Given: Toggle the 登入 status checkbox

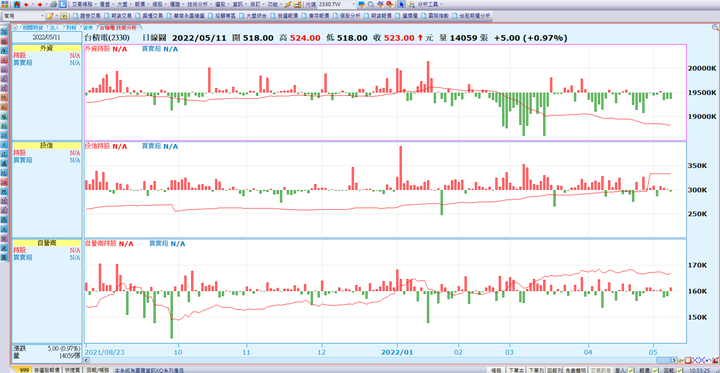Looking at the screenshot, I should pyautogui.click(x=631, y=370).
